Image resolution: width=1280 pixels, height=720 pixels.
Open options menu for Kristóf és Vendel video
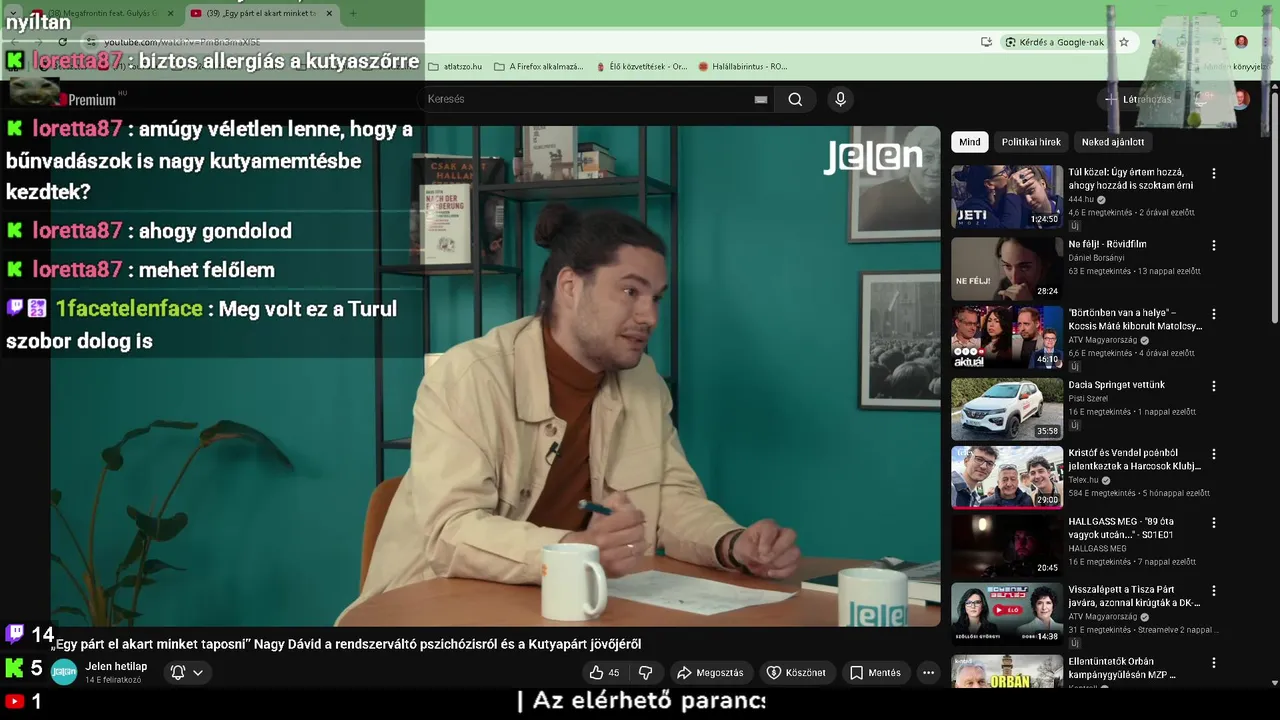pos(1214,454)
